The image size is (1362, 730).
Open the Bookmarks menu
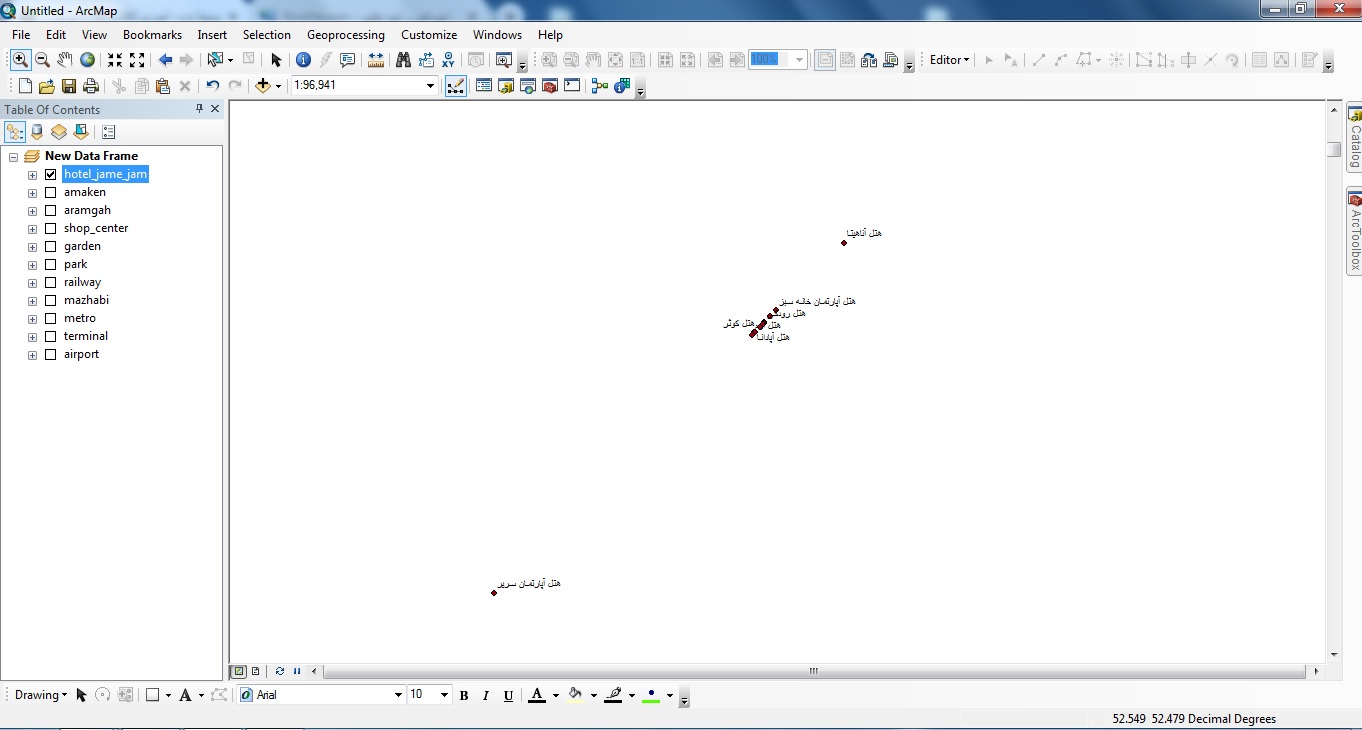point(152,35)
